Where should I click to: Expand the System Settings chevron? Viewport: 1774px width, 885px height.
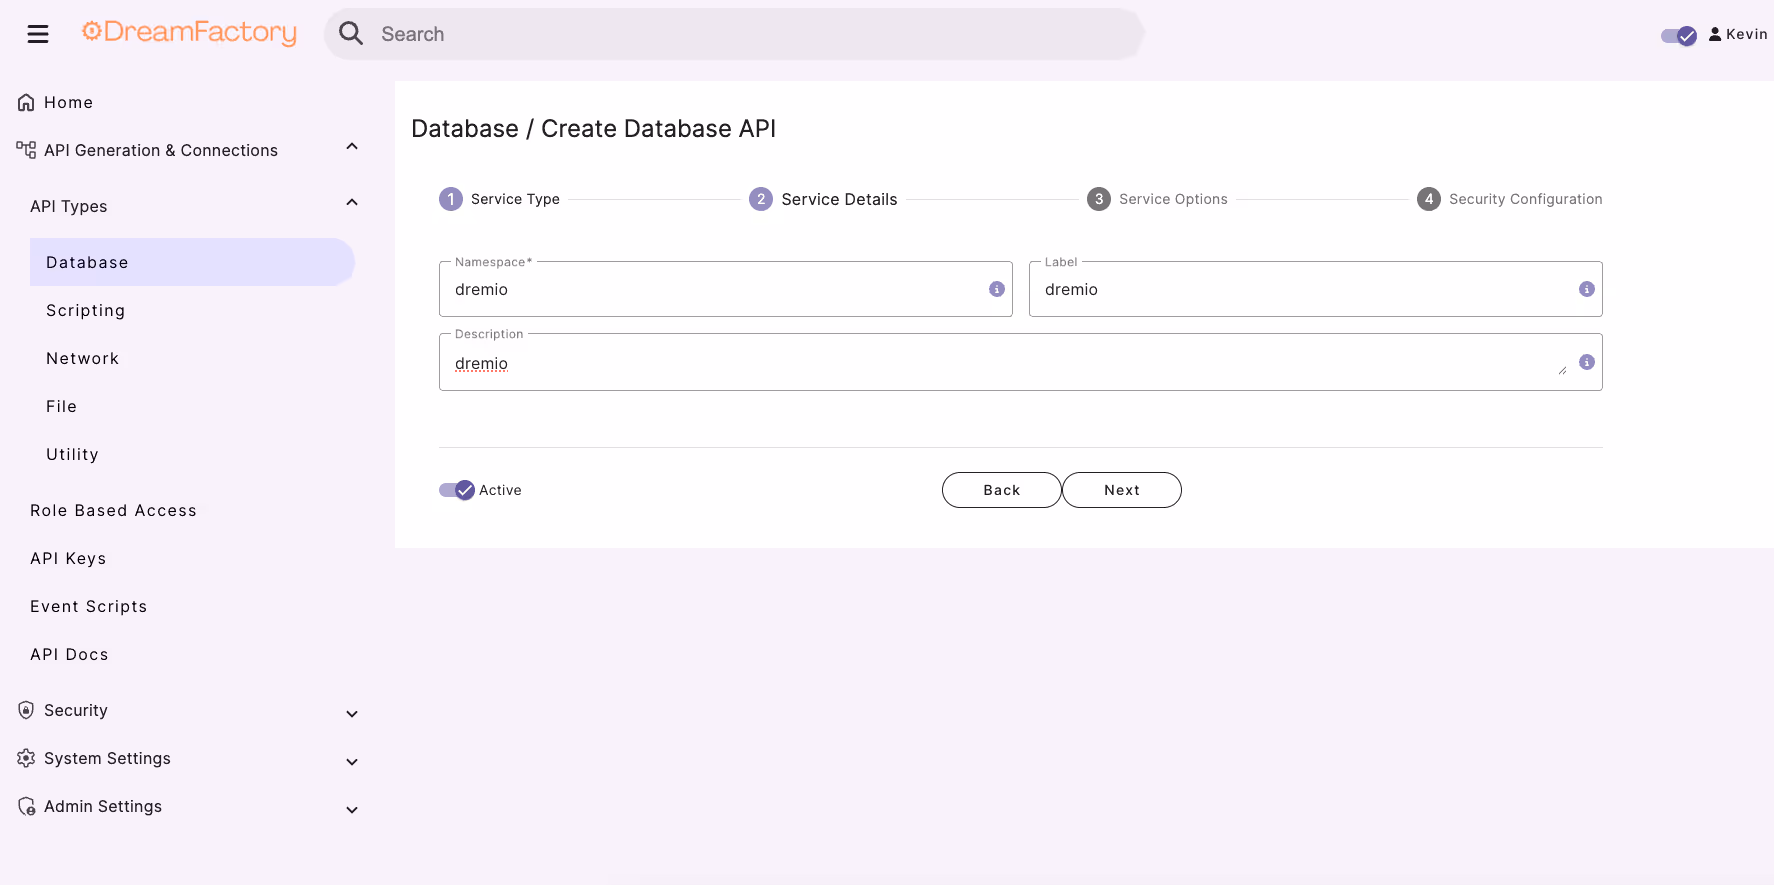point(352,761)
